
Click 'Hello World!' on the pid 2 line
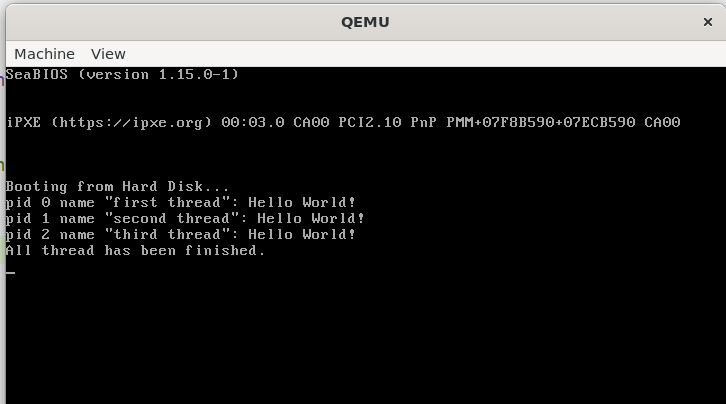[x=302, y=235]
